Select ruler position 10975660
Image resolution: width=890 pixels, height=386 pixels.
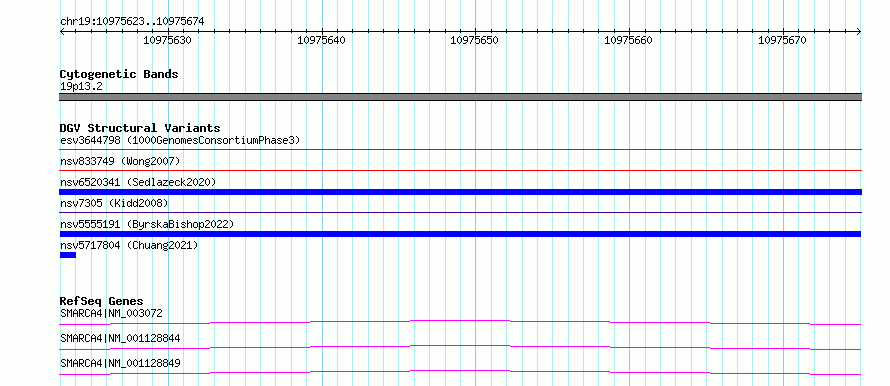[628, 40]
